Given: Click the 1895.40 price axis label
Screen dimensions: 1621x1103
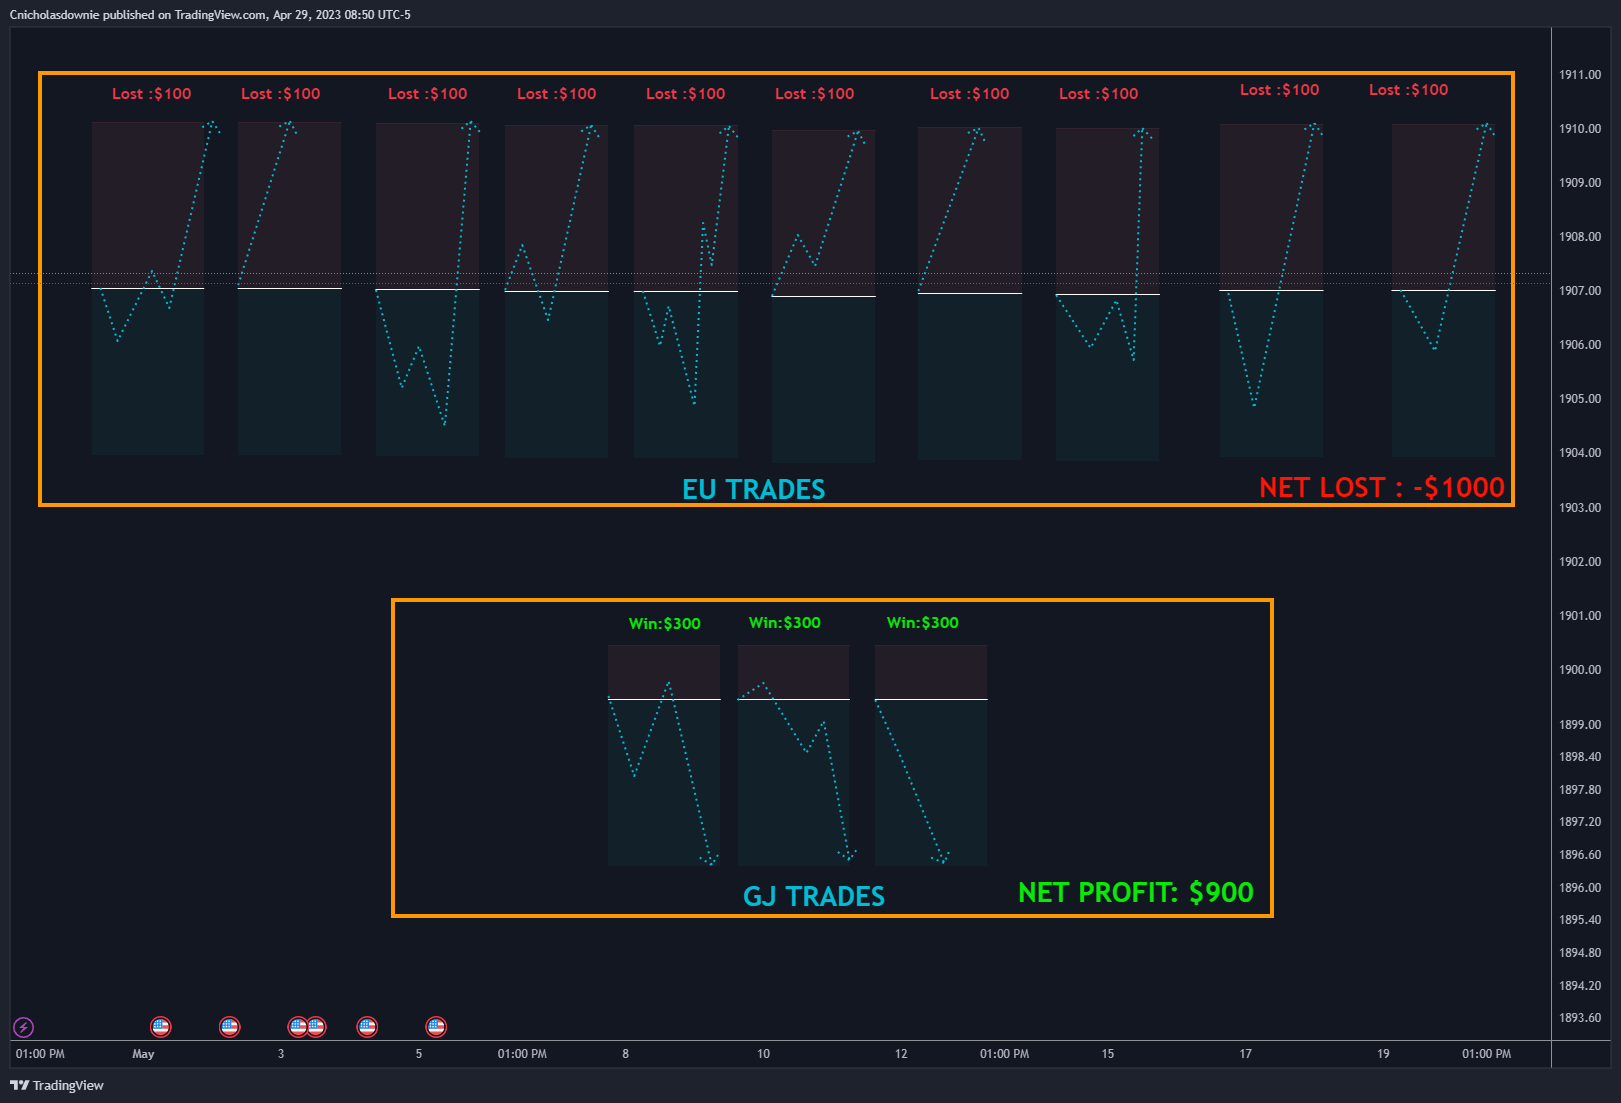Looking at the screenshot, I should click(1580, 920).
